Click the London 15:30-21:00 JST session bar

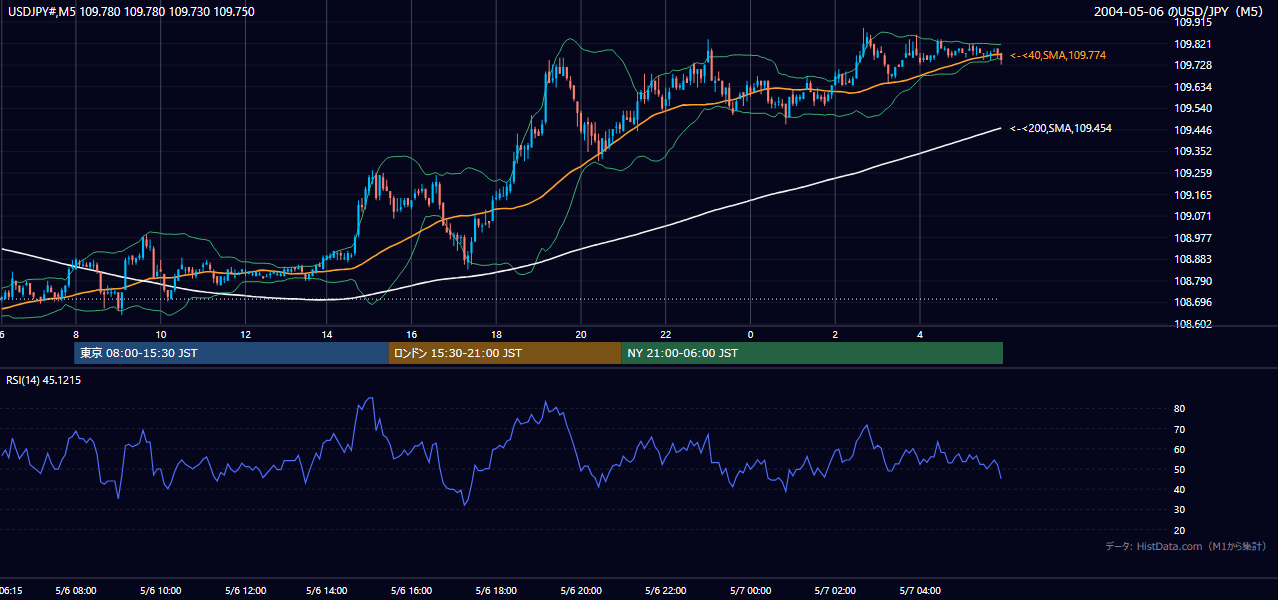coord(505,353)
